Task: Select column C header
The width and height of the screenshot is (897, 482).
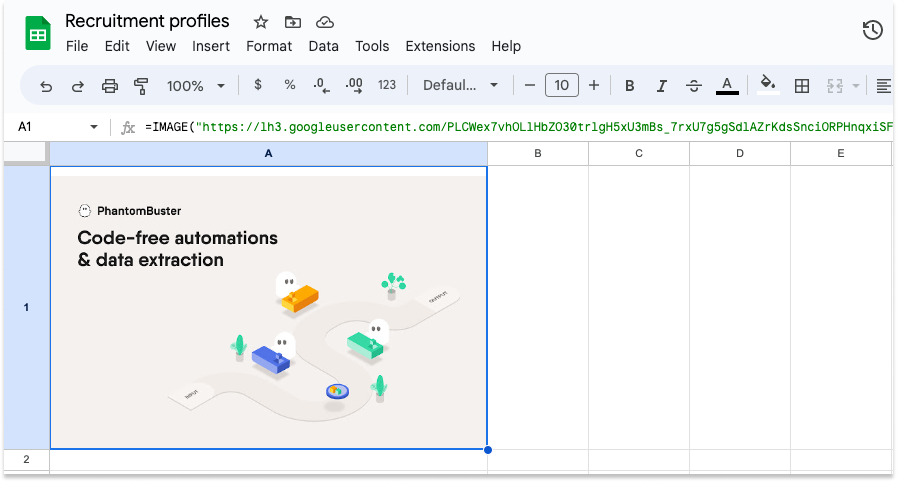Action: (639, 153)
